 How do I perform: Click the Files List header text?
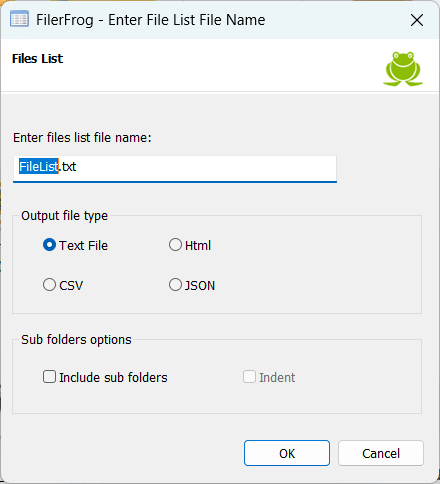pos(37,59)
